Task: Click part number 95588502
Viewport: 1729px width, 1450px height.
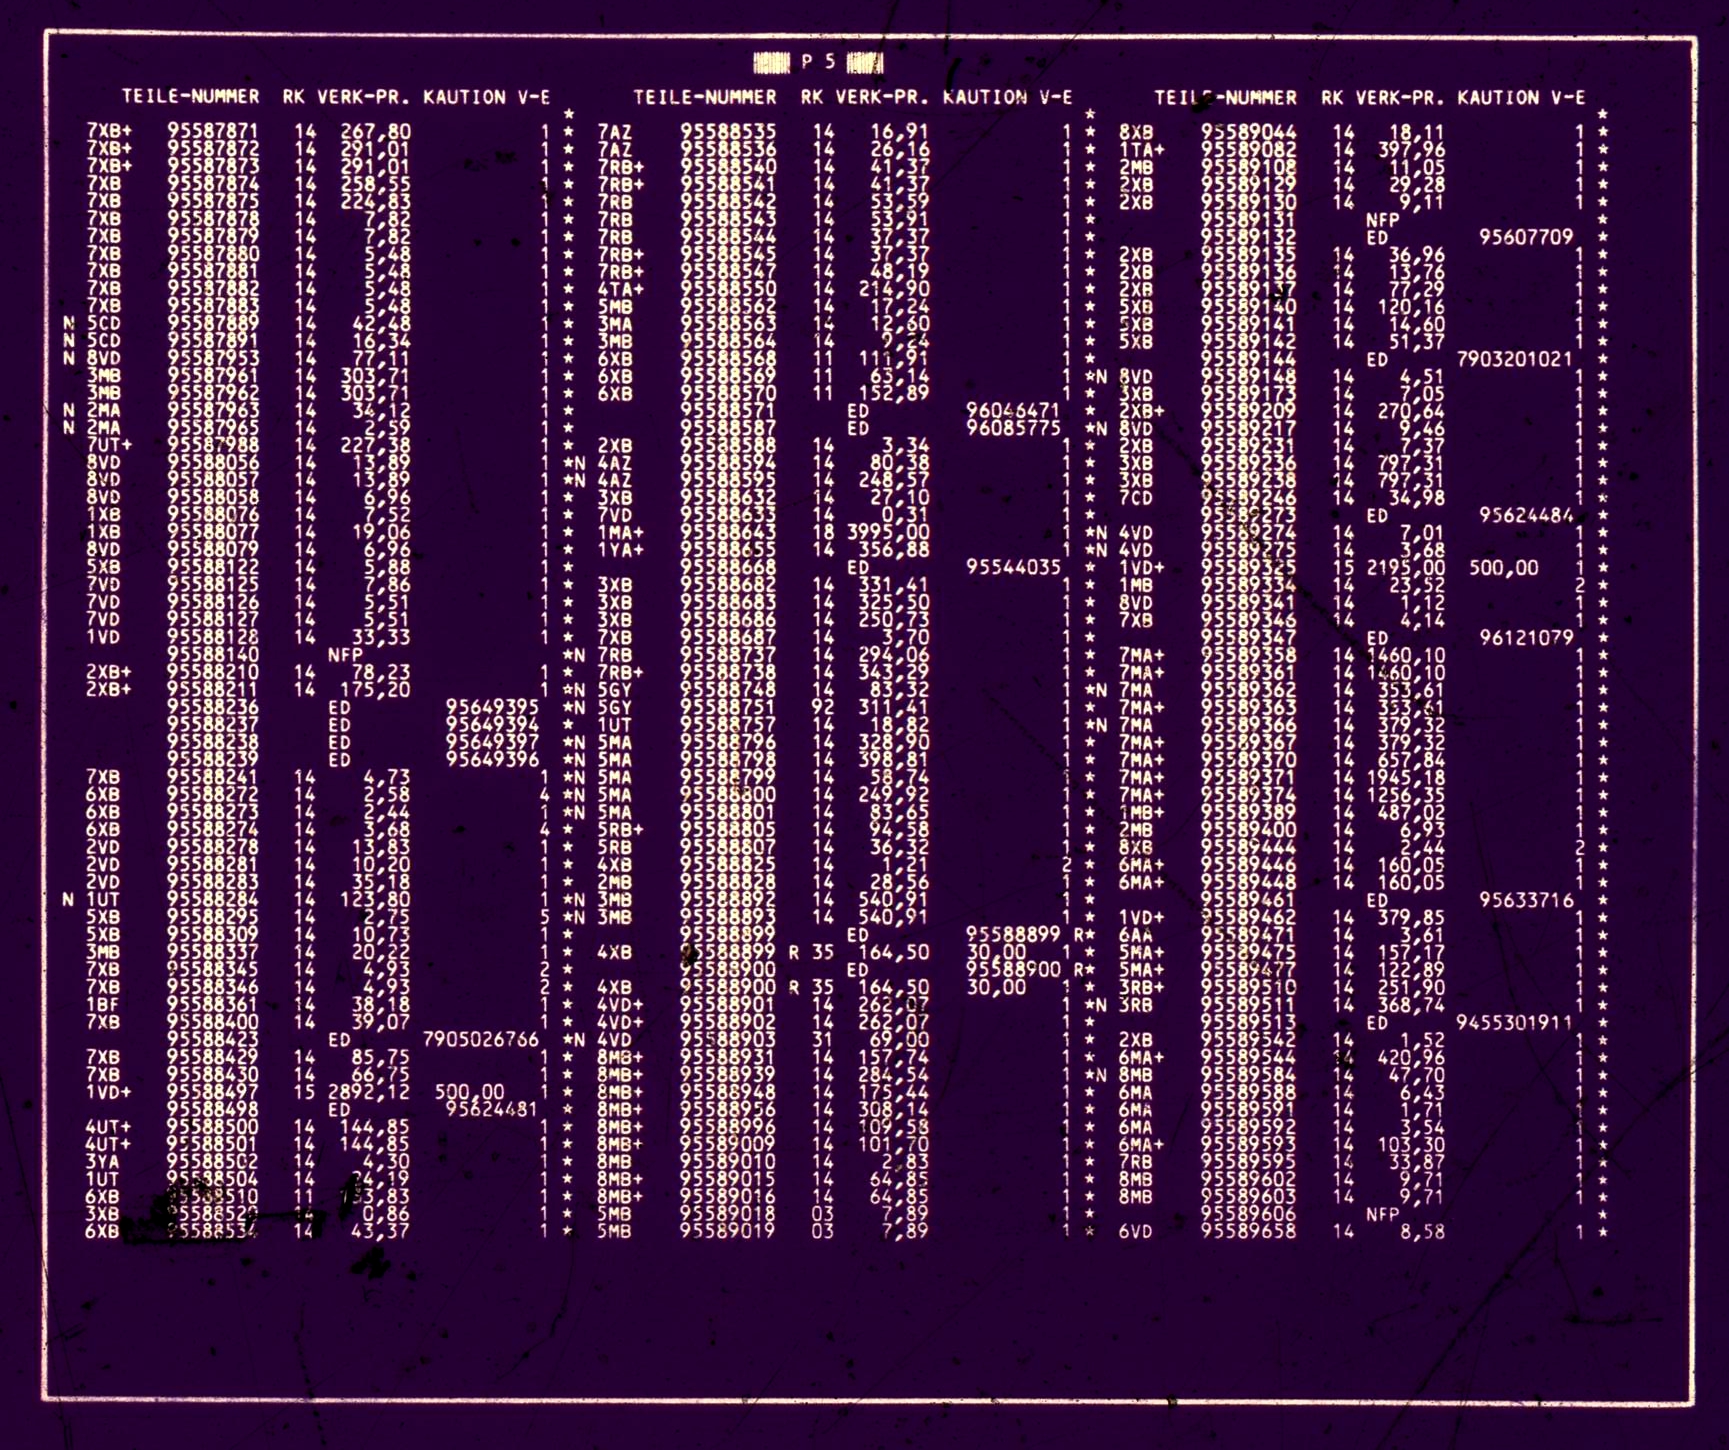Action: 213,1162
